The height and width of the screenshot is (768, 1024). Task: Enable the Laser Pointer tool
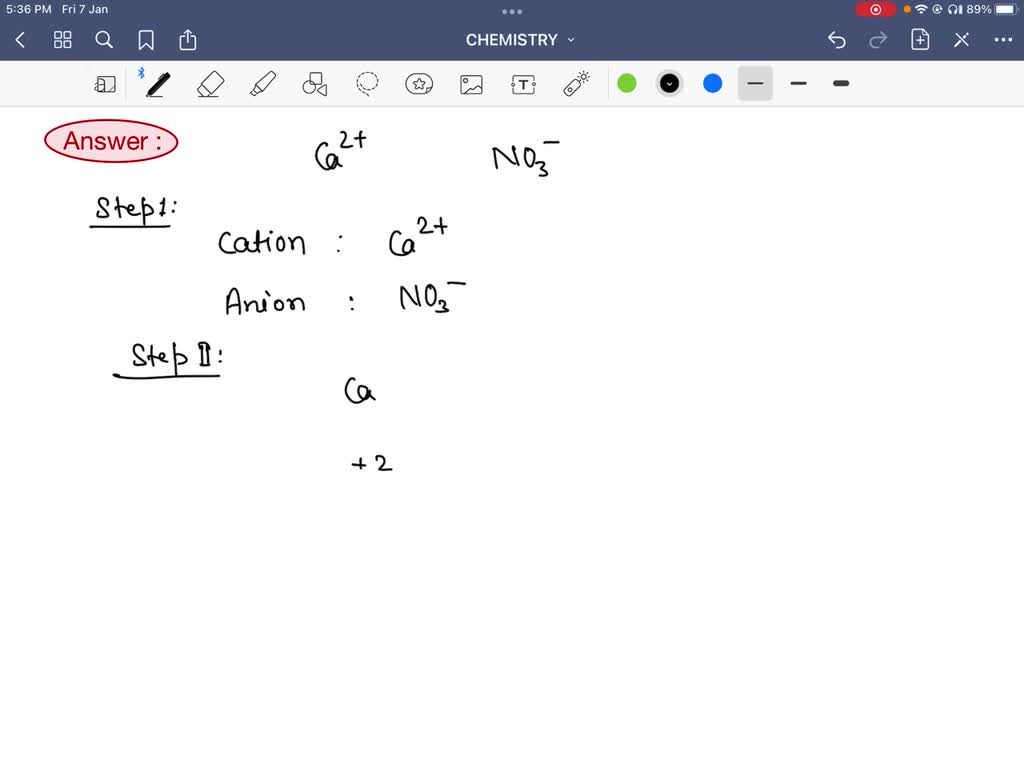pos(577,84)
